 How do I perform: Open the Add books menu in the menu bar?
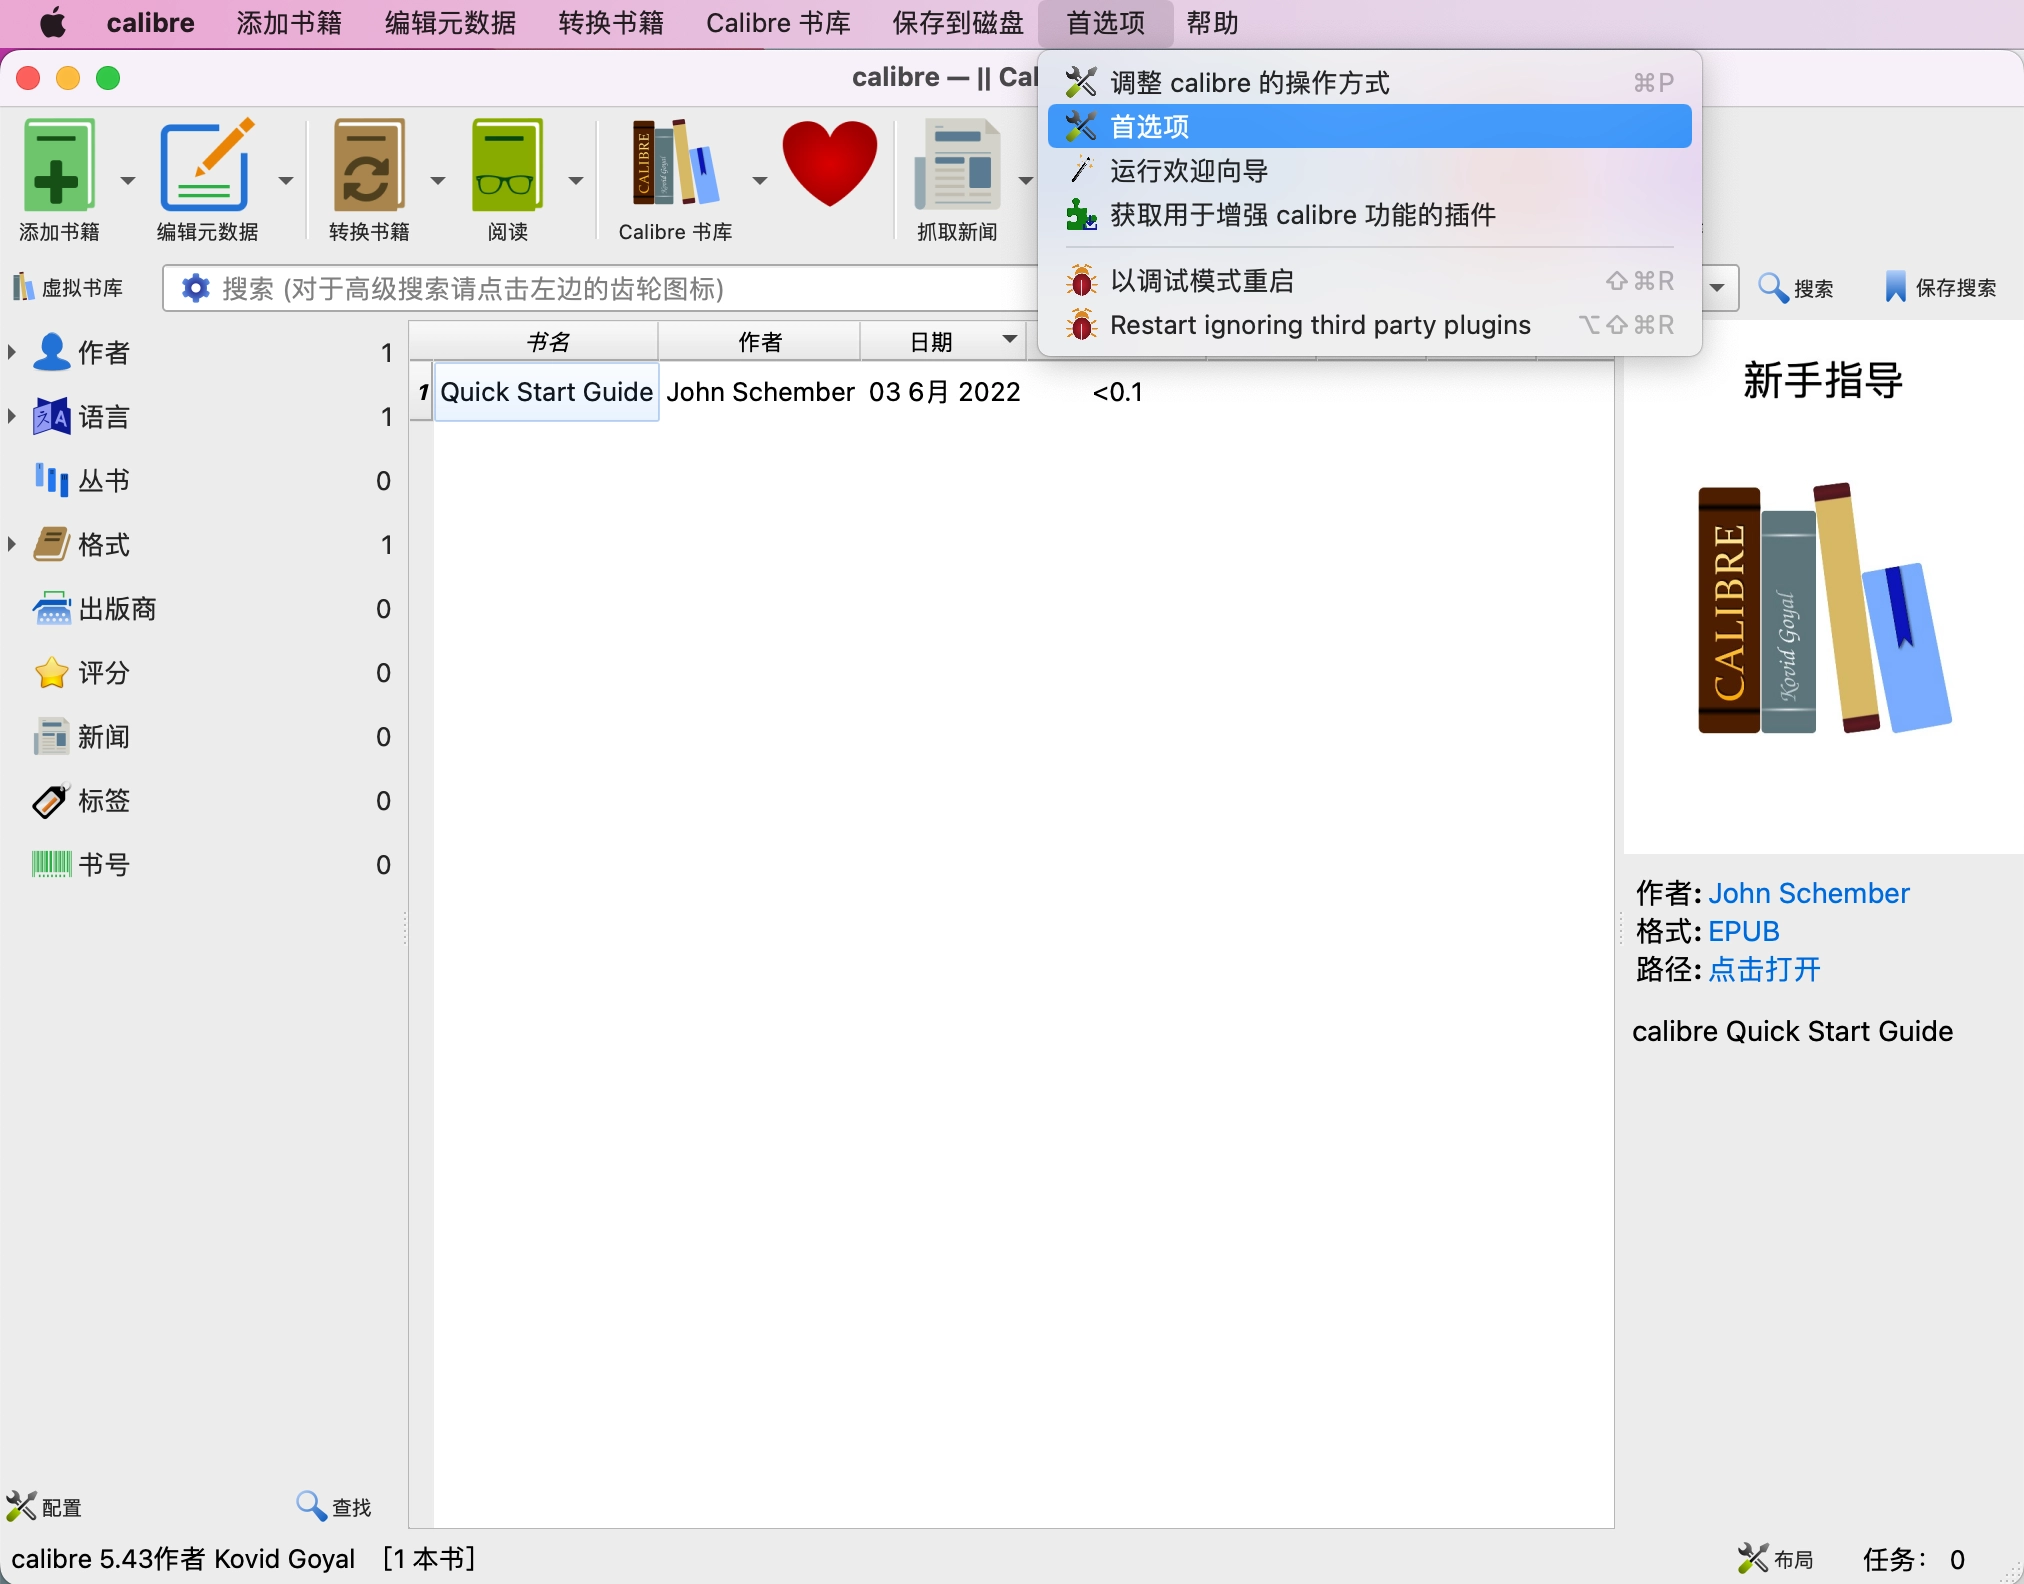[289, 23]
